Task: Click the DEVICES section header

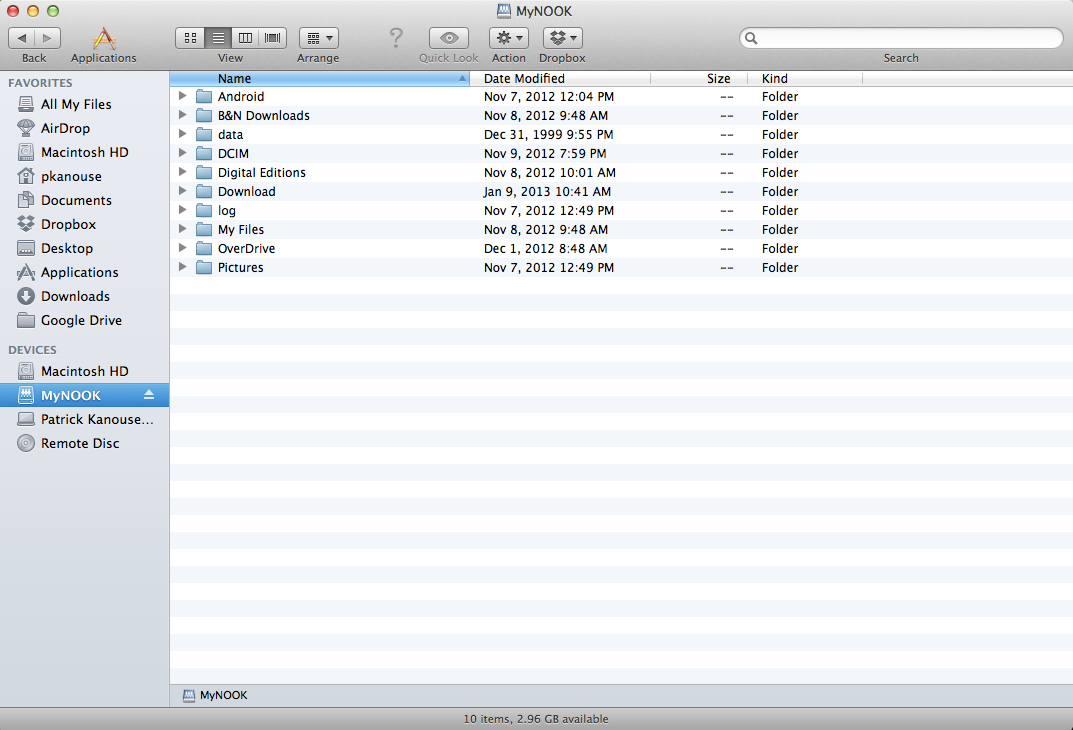Action: point(32,350)
